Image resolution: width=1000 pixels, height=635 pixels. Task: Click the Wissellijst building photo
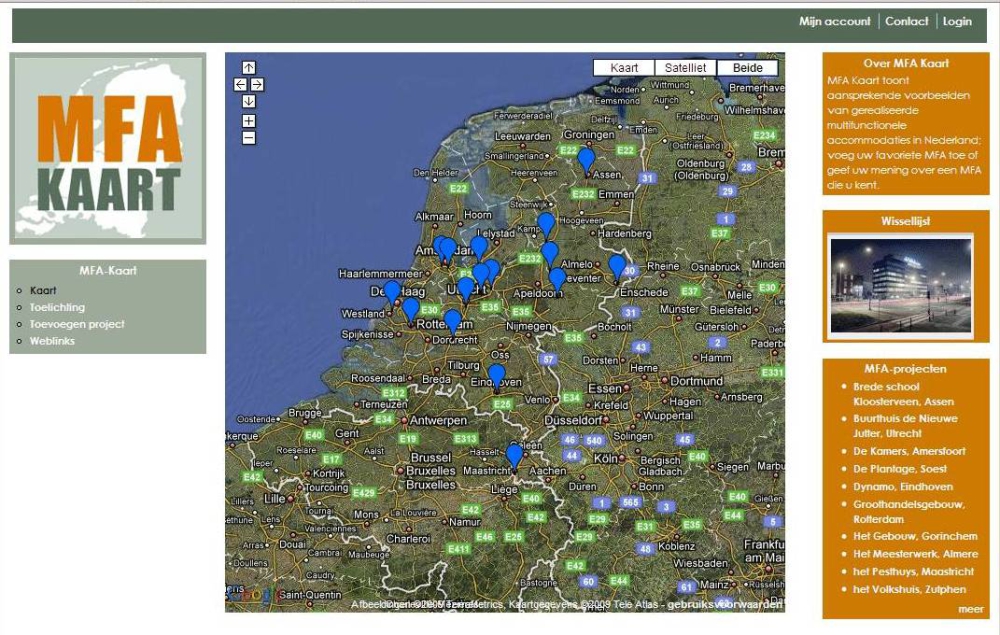point(900,284)
